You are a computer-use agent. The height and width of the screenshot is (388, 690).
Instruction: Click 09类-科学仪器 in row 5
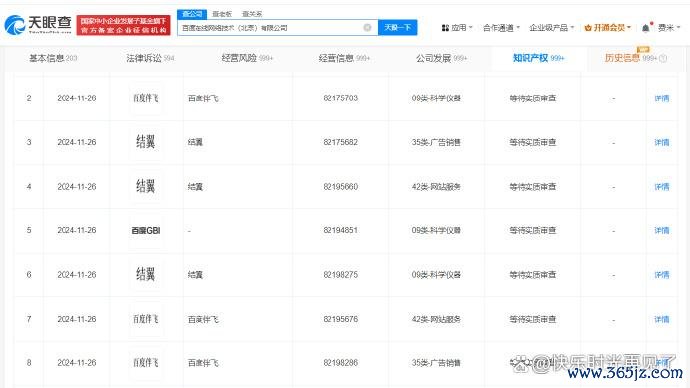pyautogui.click(x=436, y=230)
